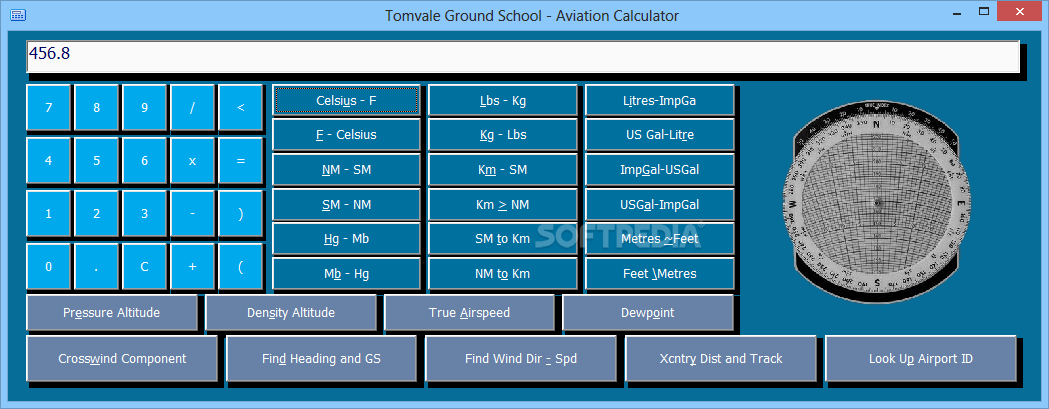Convert using Lbs - Kg button
The width and height of the screenshot is (1049, 409).
click(503, 100)
